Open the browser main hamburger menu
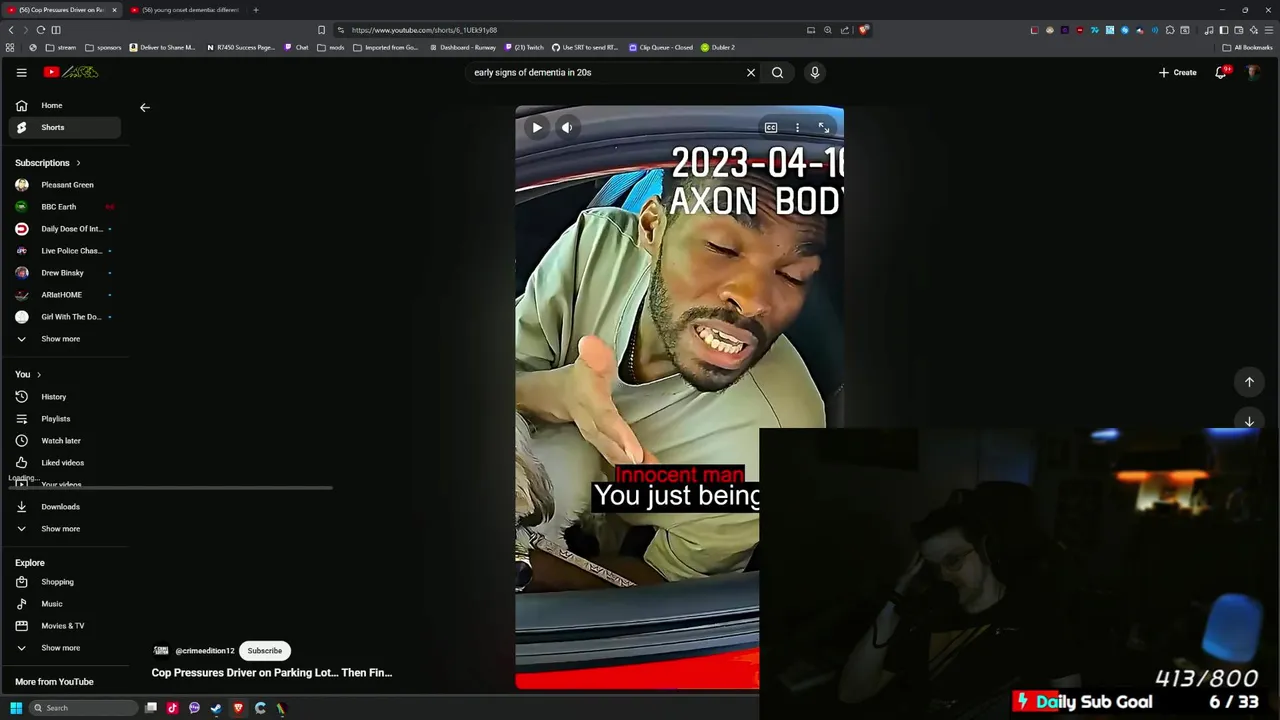The image size is (1280, 720). click(1268, 30)
